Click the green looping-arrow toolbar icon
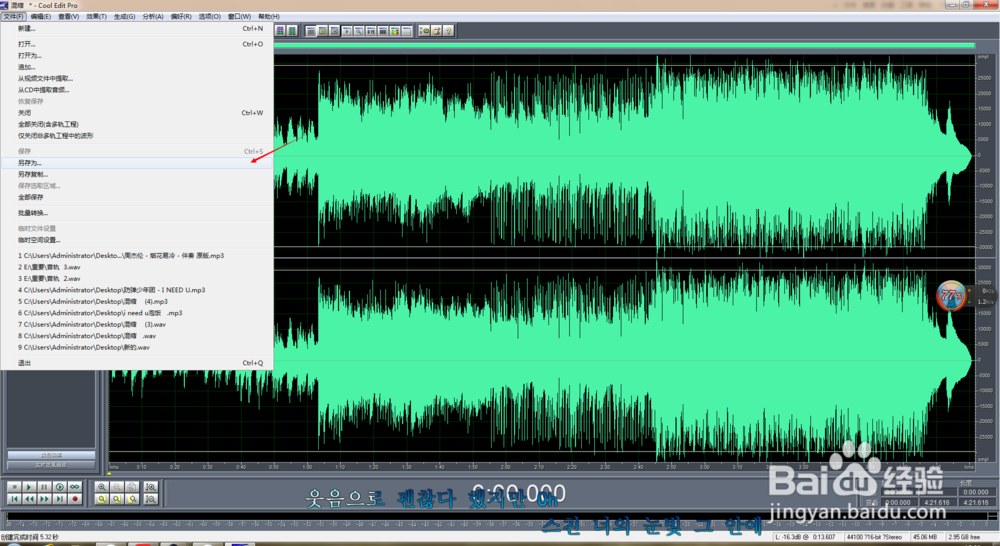 [425, 31]
